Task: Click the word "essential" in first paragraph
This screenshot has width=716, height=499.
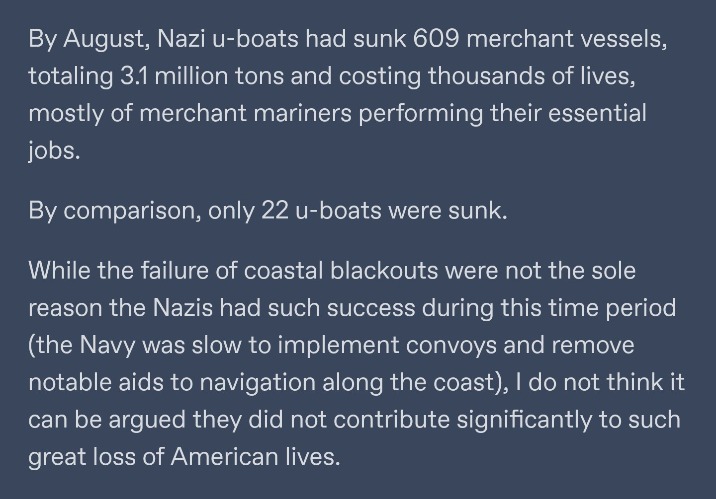Action: coord(597,113)
